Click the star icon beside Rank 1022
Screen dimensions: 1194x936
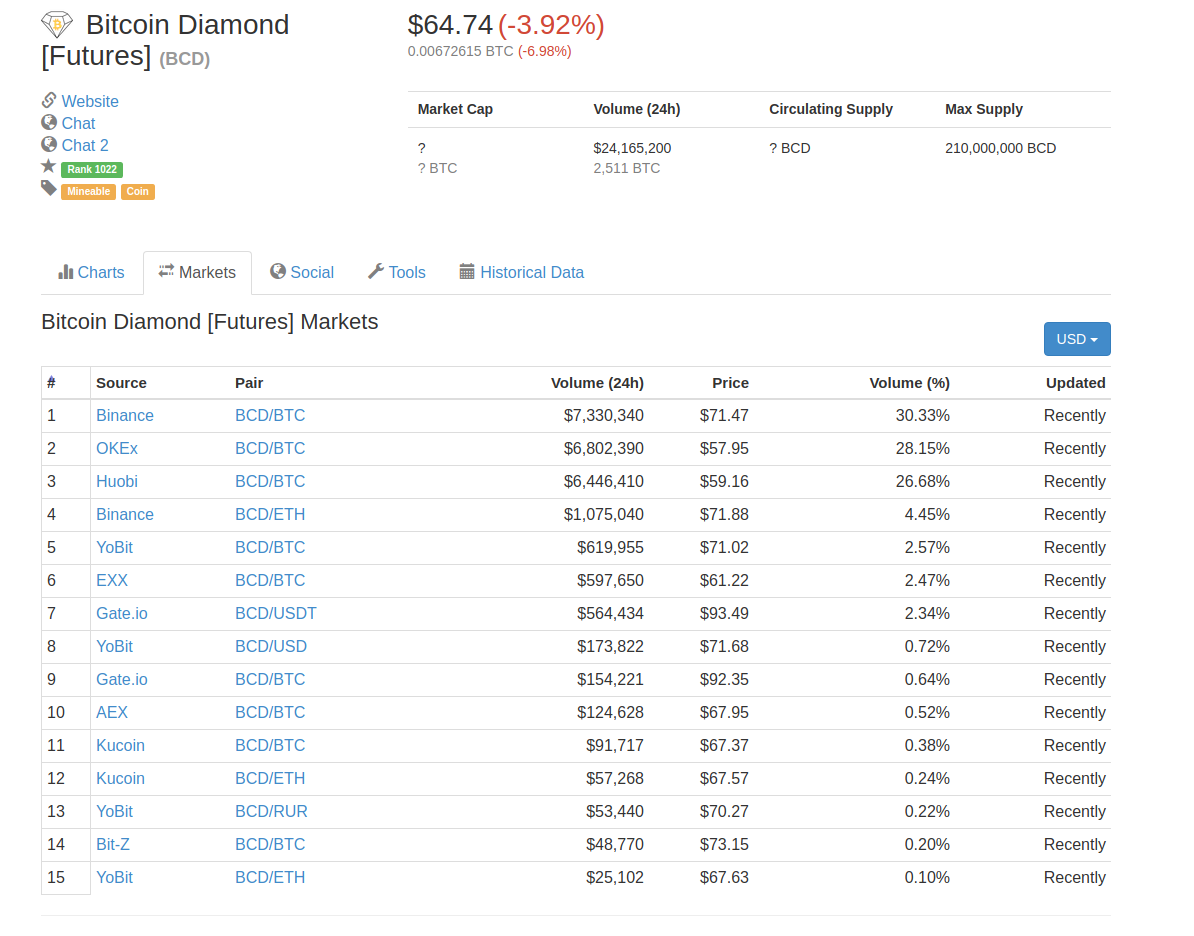(49, 166)
